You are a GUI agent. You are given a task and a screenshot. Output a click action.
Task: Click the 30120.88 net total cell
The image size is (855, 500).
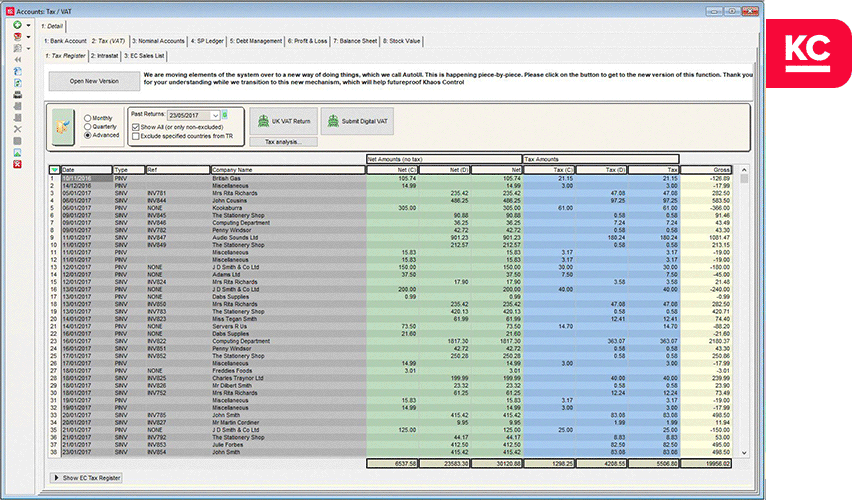click(497, 463)
